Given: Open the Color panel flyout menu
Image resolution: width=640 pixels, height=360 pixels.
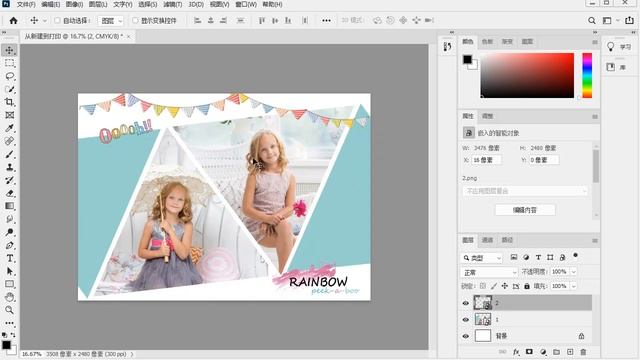Looking at the screenshot, I should click(x=595, y=42).
